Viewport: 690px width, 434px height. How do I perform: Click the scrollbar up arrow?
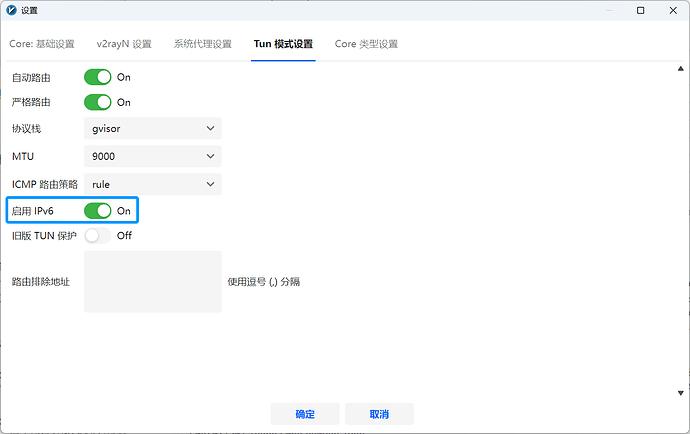(681, 68)
